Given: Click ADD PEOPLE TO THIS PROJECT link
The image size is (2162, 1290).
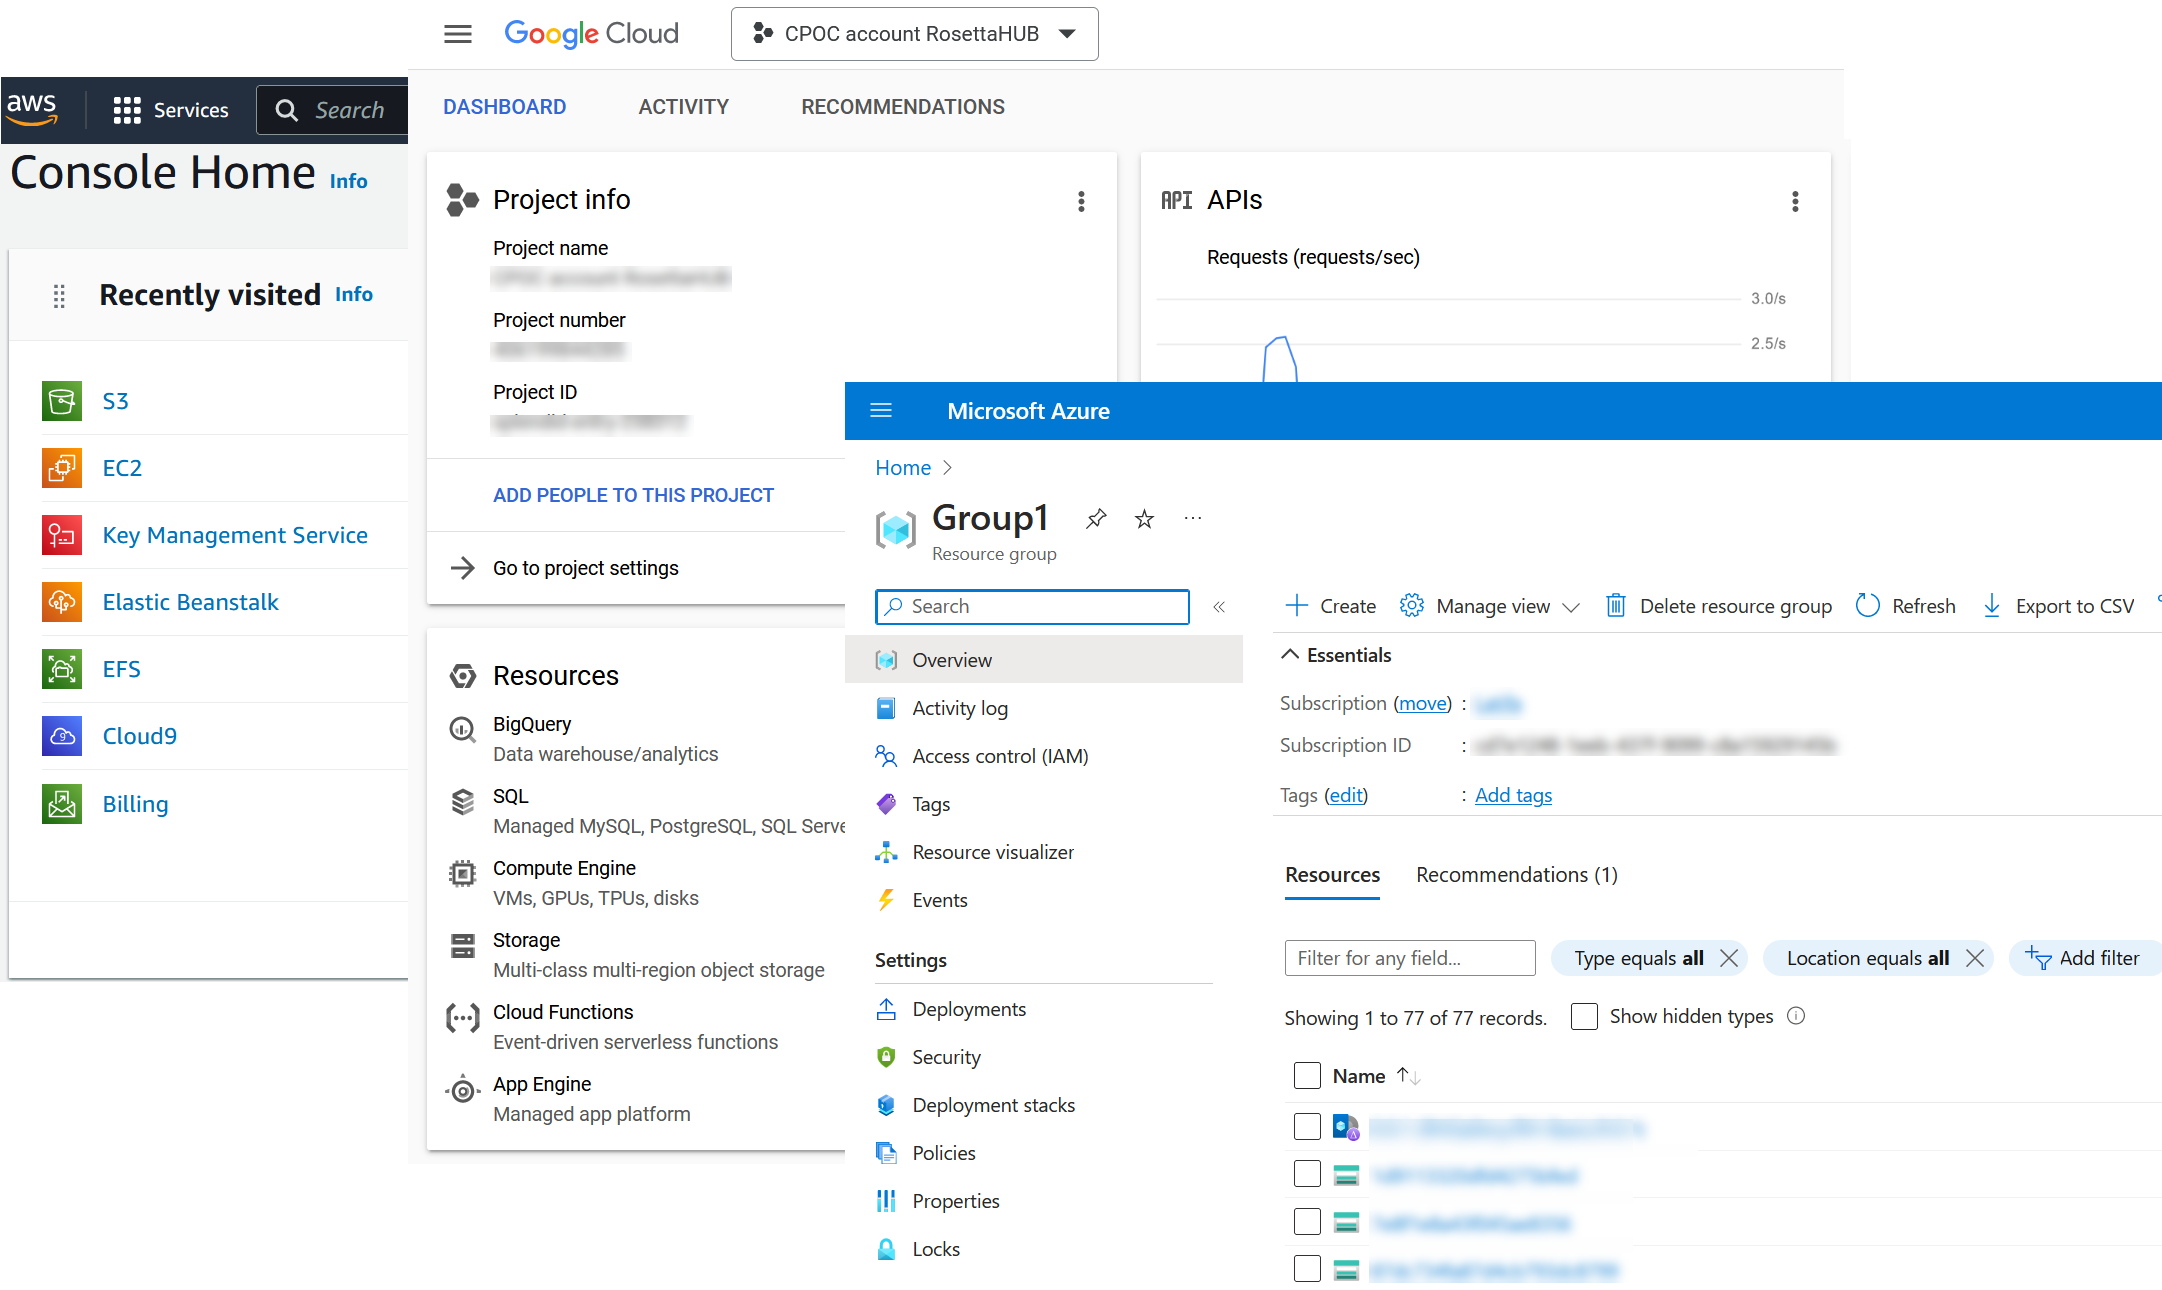Looking at the screenshot, I should point(633,495).
